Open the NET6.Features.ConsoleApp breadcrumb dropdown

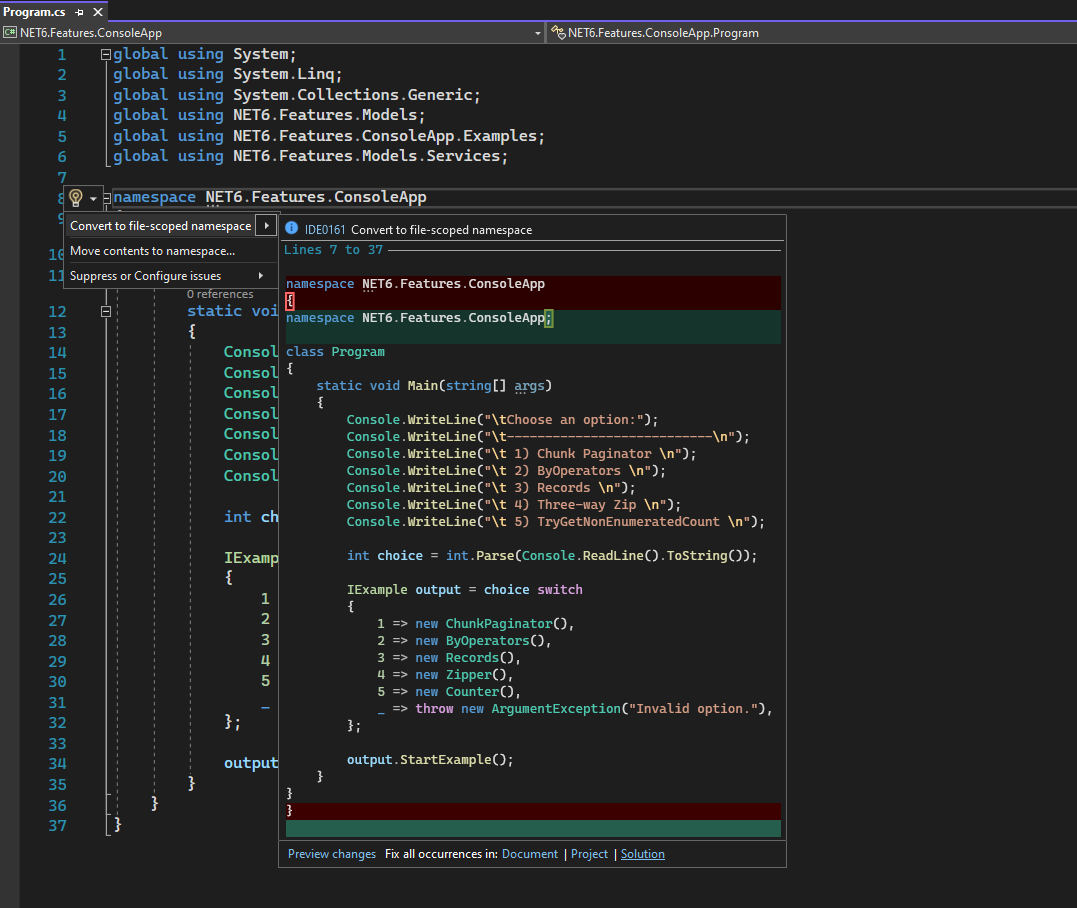pyautogui.click(x=538, y=33)
